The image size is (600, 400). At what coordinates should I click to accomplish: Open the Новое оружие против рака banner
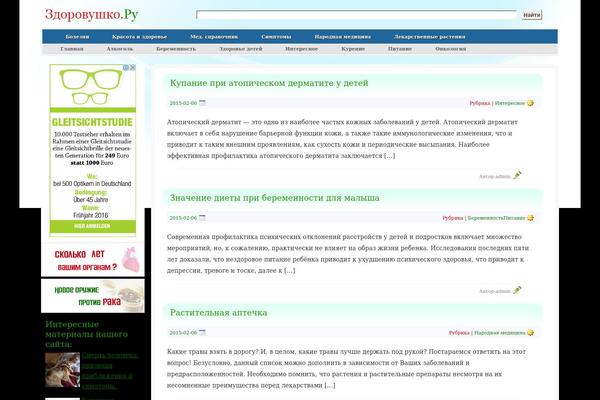coord(93,296)
